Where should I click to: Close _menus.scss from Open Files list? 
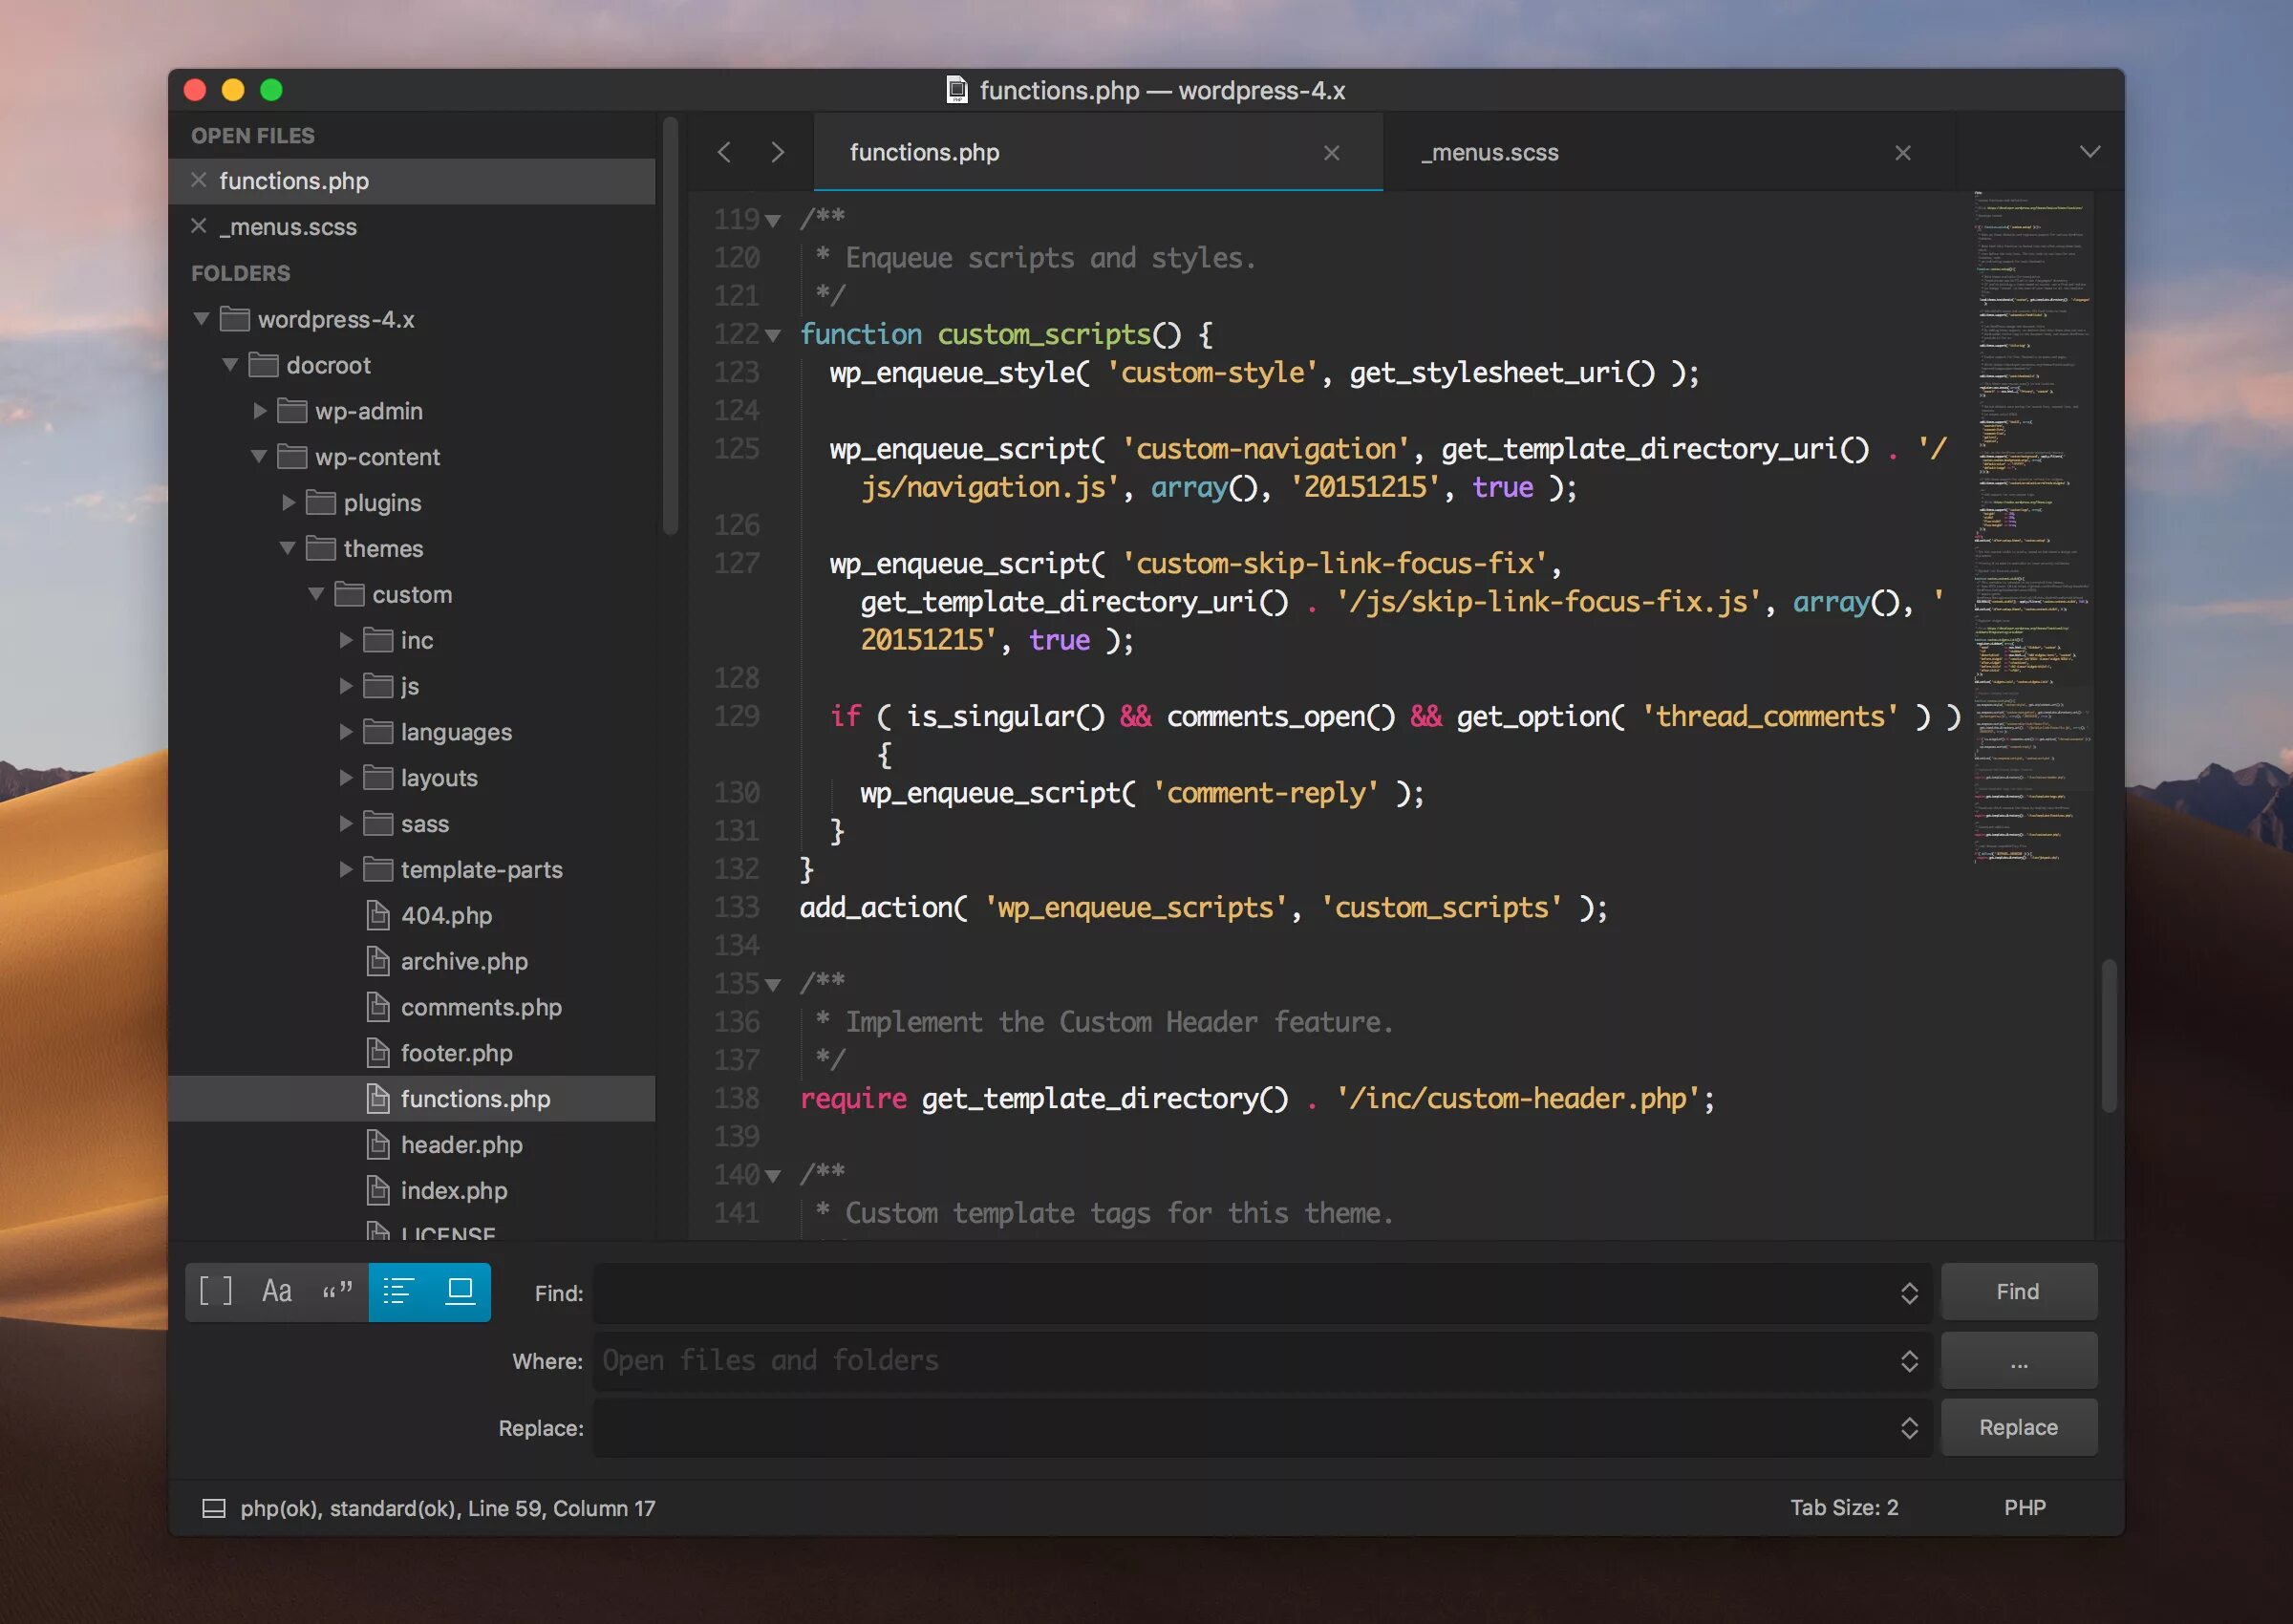[201, 226]
